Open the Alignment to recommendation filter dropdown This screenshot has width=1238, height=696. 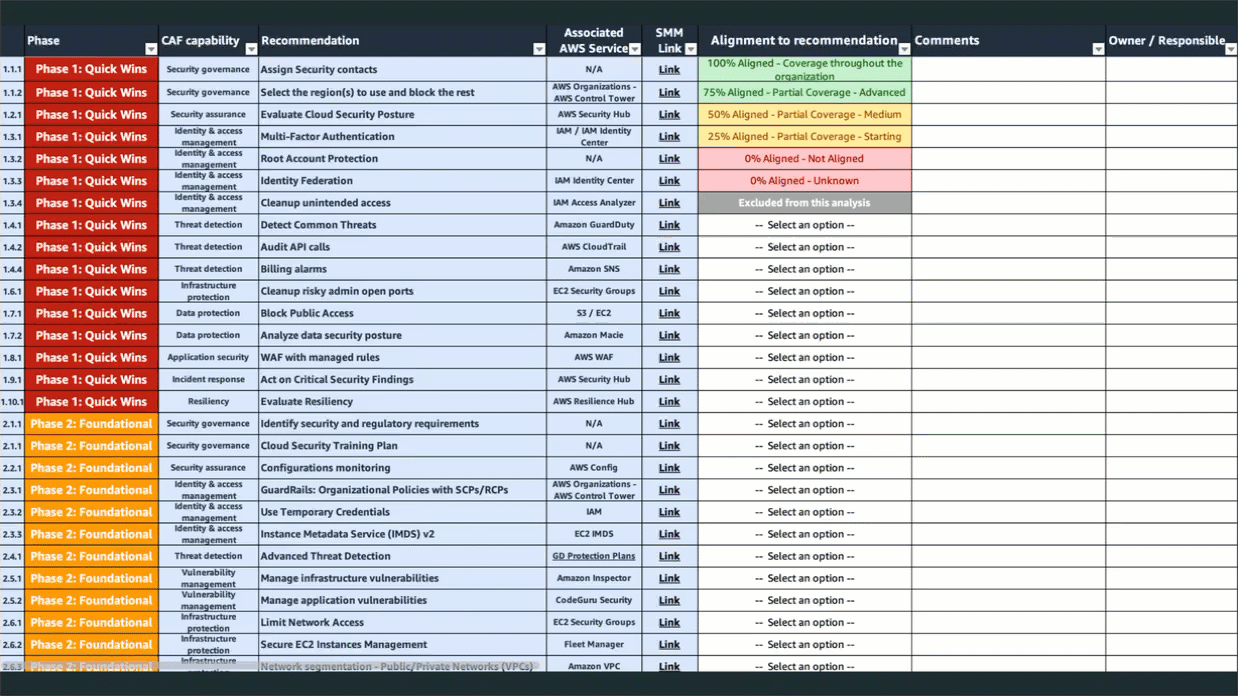click(904, 49)
